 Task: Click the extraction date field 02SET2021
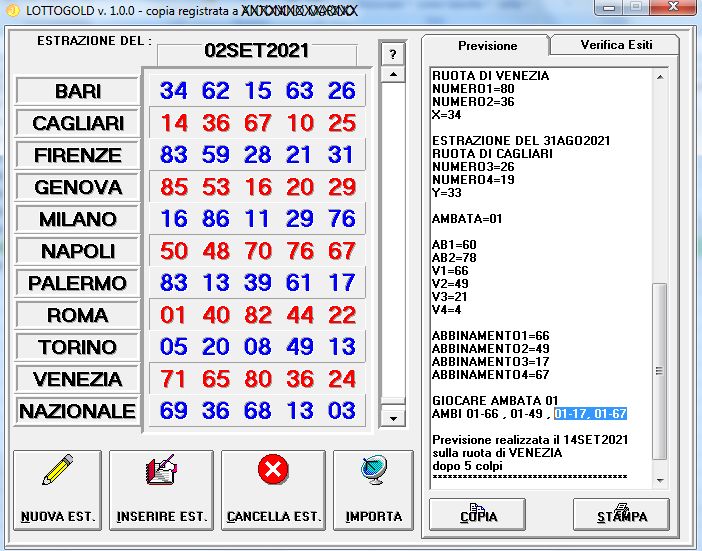(257, 51)
